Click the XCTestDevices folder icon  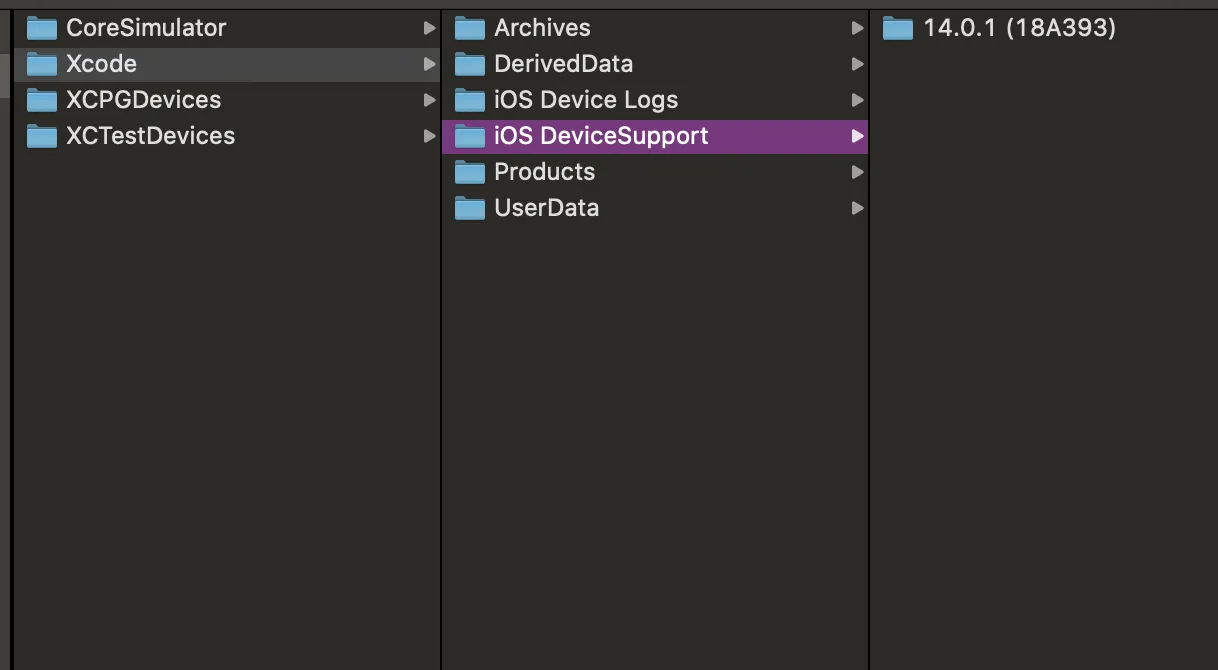41,136
